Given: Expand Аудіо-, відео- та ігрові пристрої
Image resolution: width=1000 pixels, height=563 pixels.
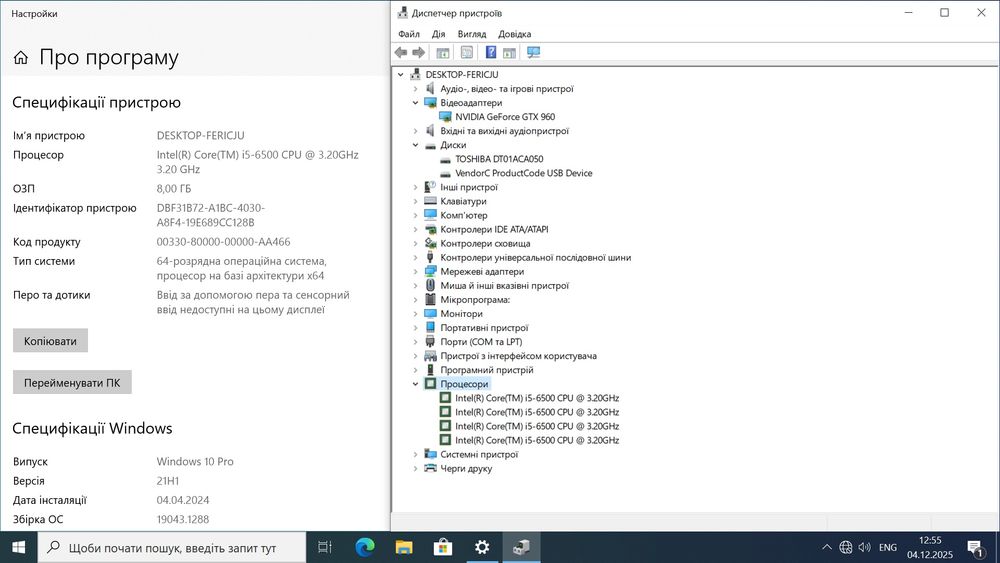Looking at the screenshot, I should 415,89.
